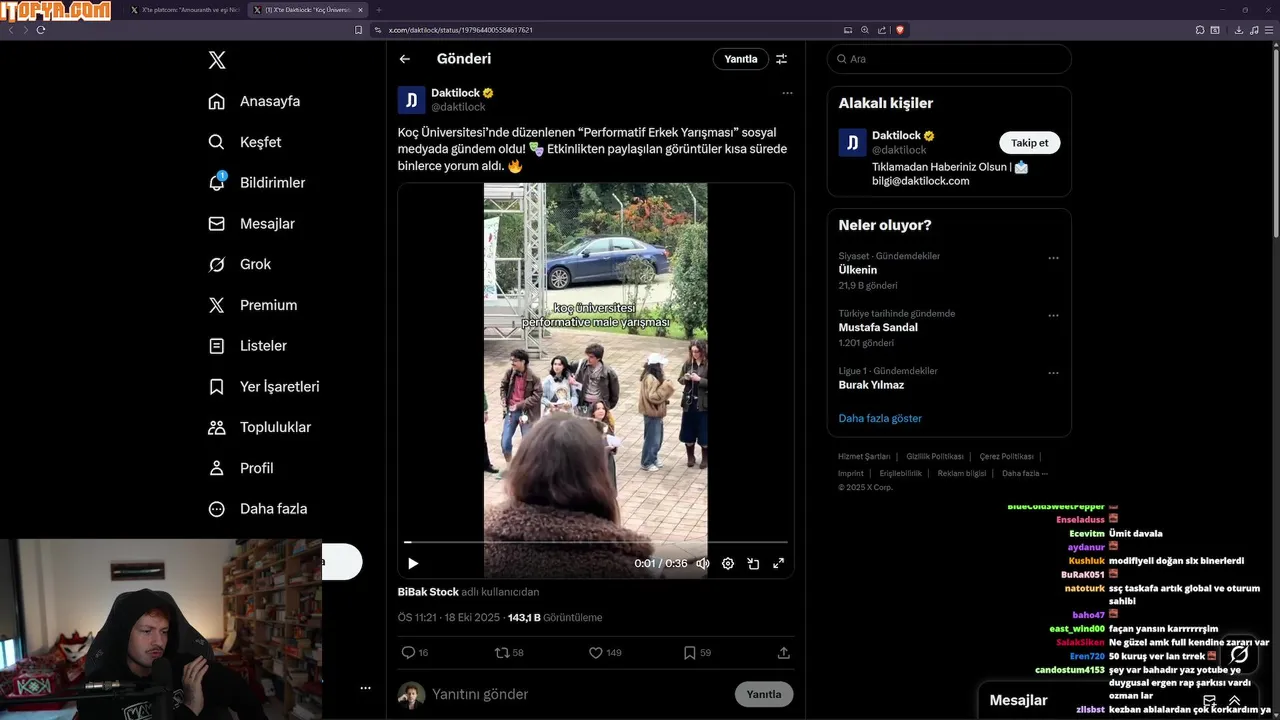
Task: Open Mustafa Sandal trend
Action: click(878, 327)
